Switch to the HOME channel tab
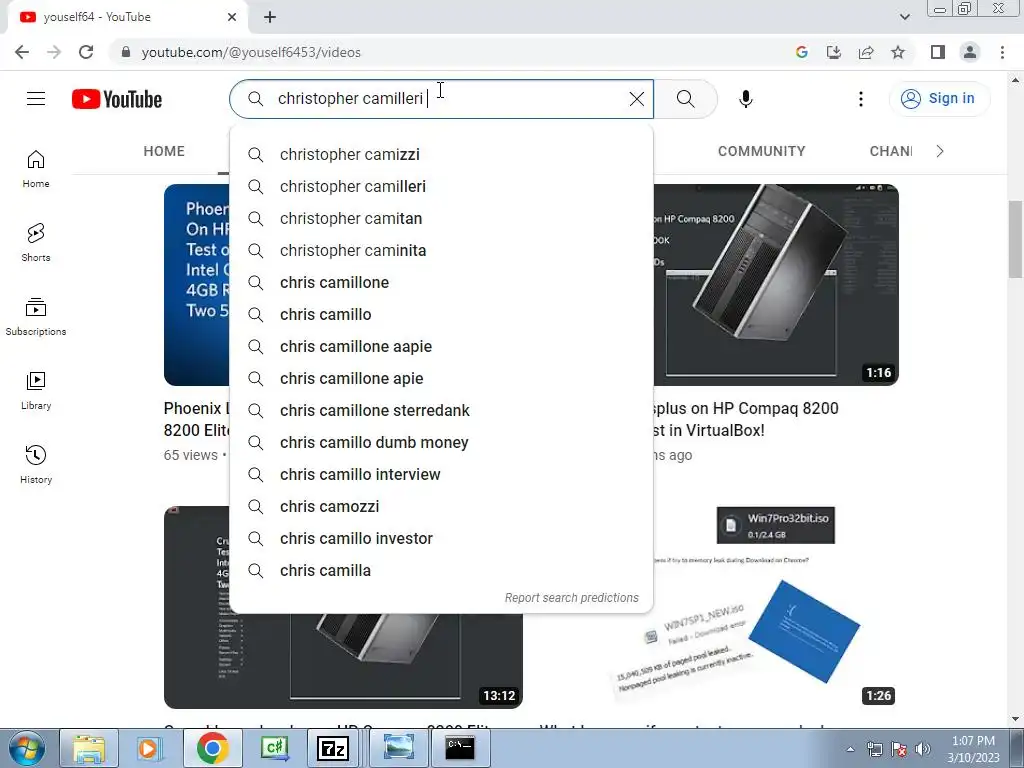The width and height of the screenshot is (1024, 768). (x=164, y=152)
